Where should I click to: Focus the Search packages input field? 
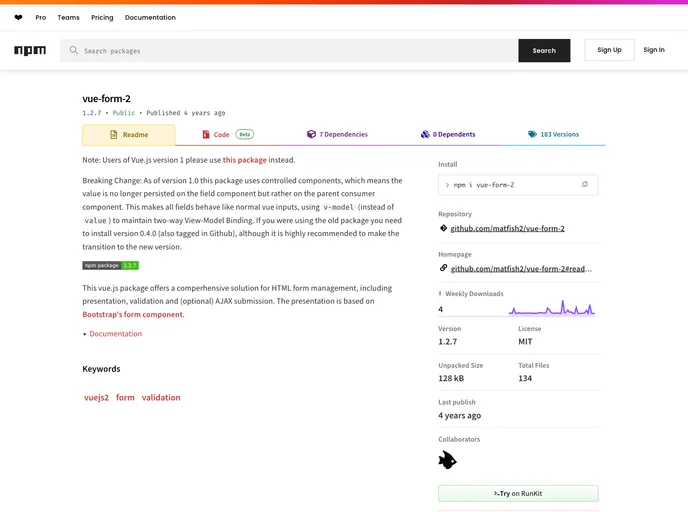click(x=289, y=50)
